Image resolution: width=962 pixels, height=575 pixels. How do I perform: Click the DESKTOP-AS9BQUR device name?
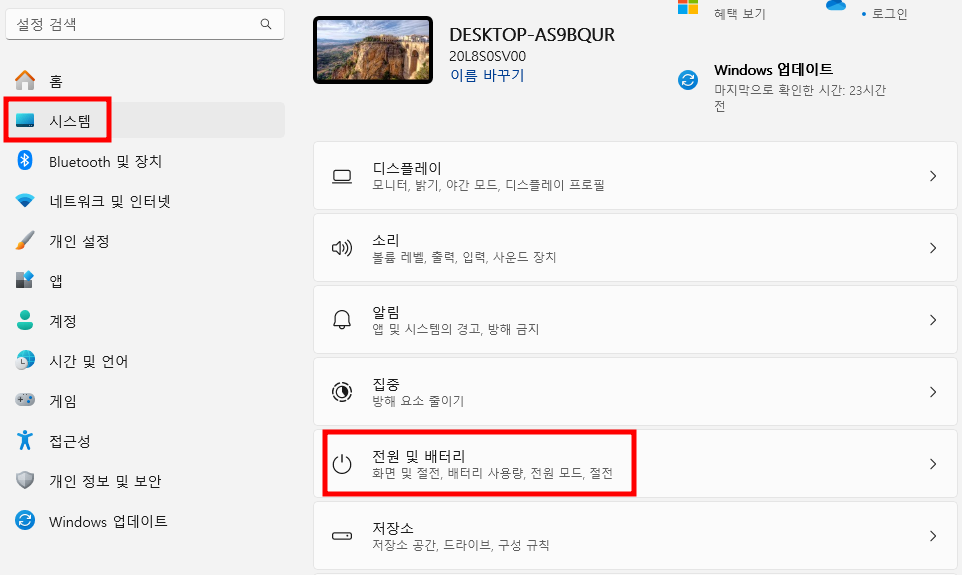pos(532,34)
